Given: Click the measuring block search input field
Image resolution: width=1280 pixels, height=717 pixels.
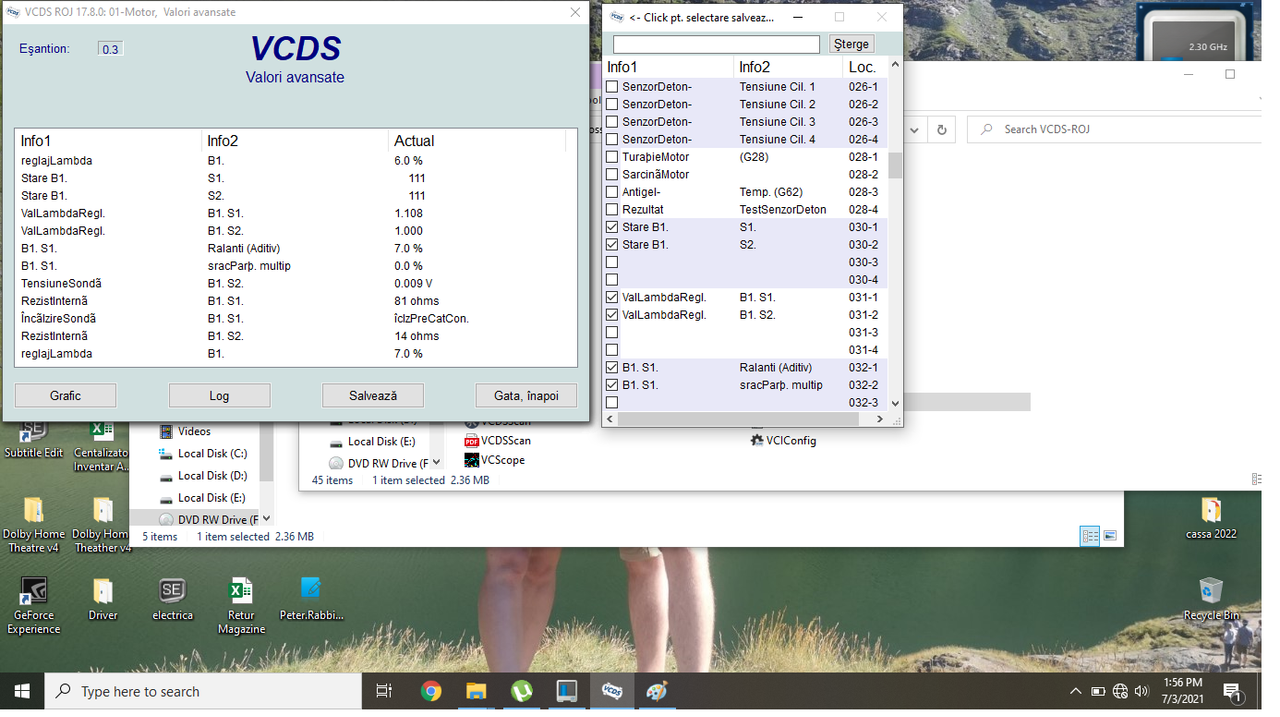Looking at the screenshot, I should click(716, 44).
